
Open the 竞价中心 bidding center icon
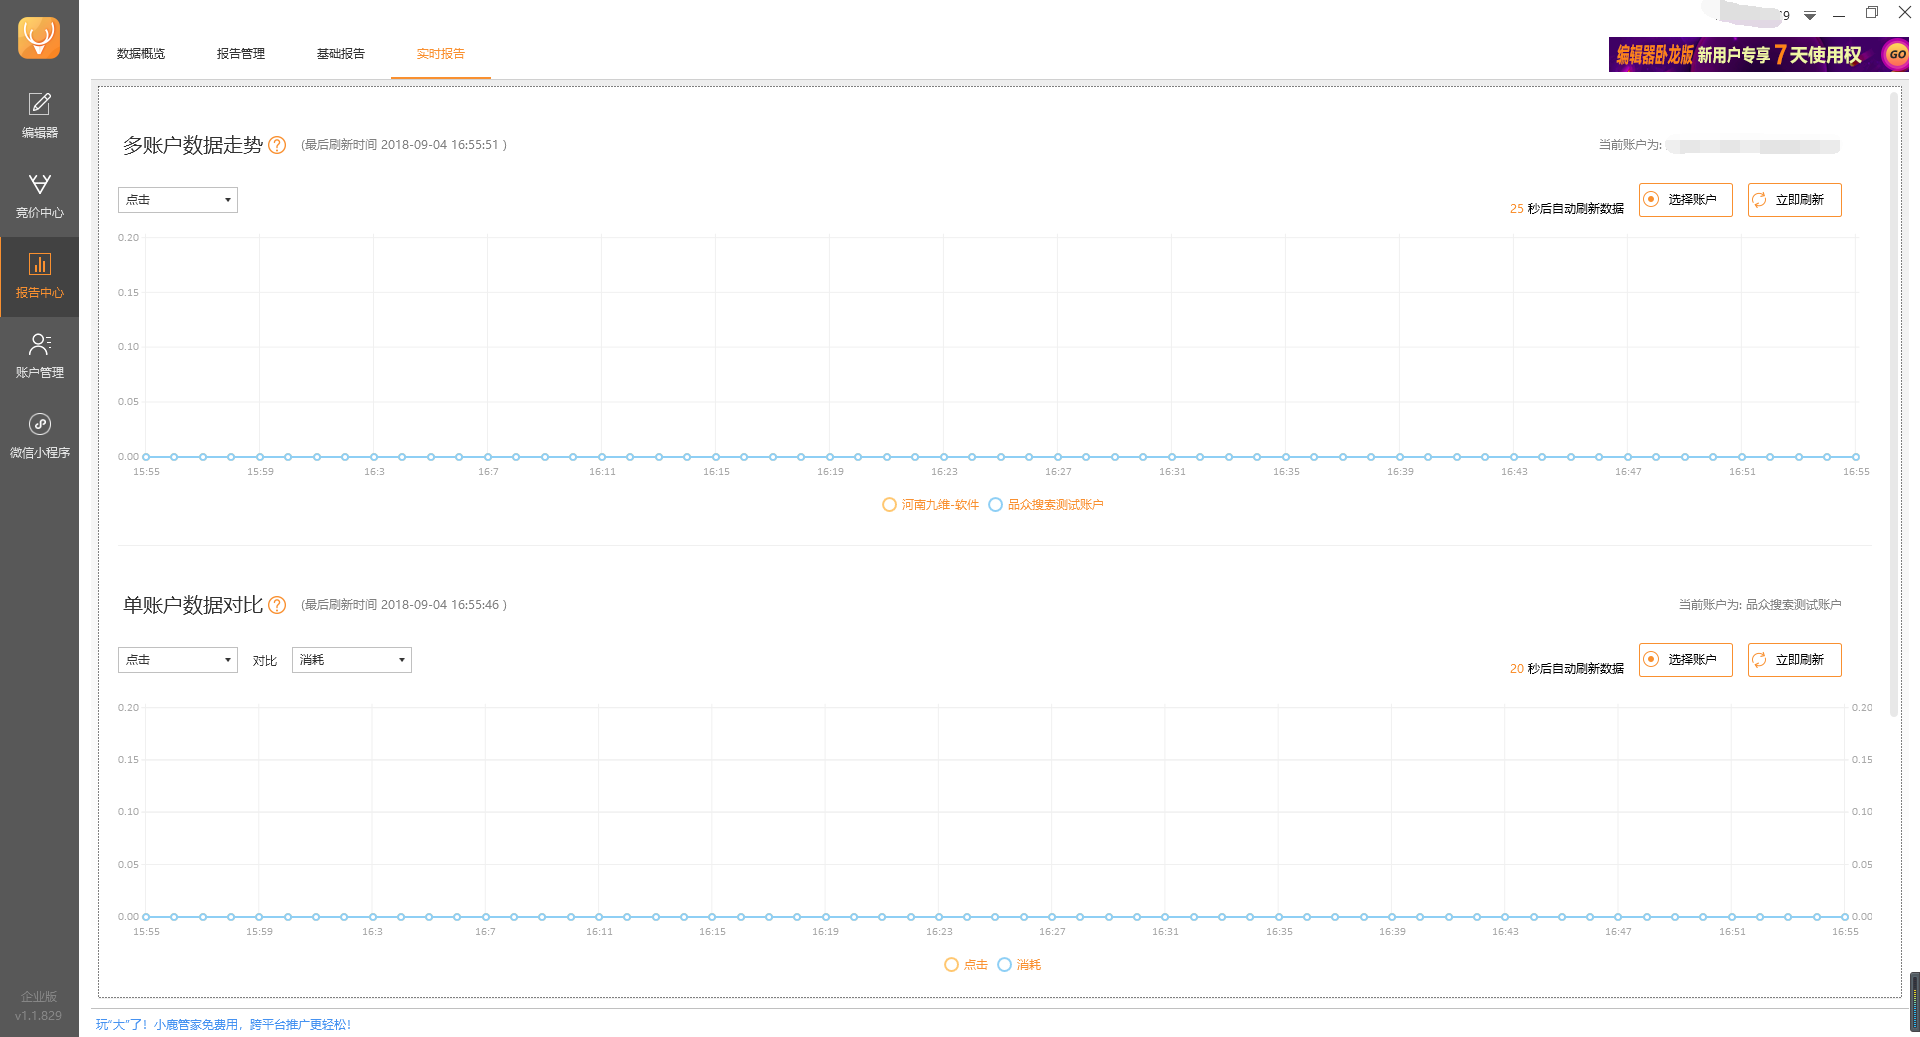coord(39,196)
